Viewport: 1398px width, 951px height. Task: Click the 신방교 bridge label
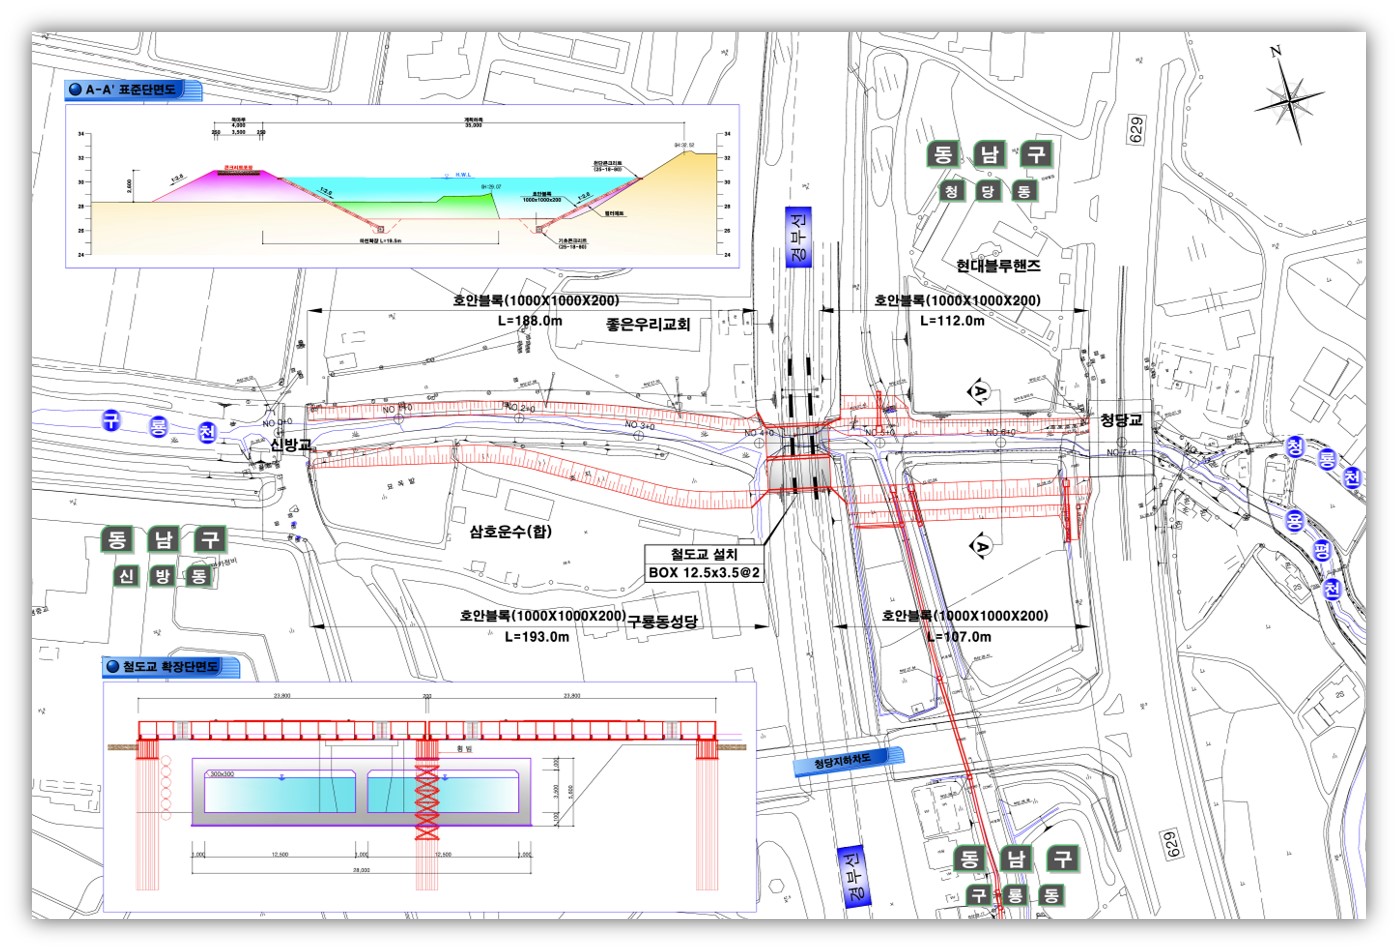[290, 444]
